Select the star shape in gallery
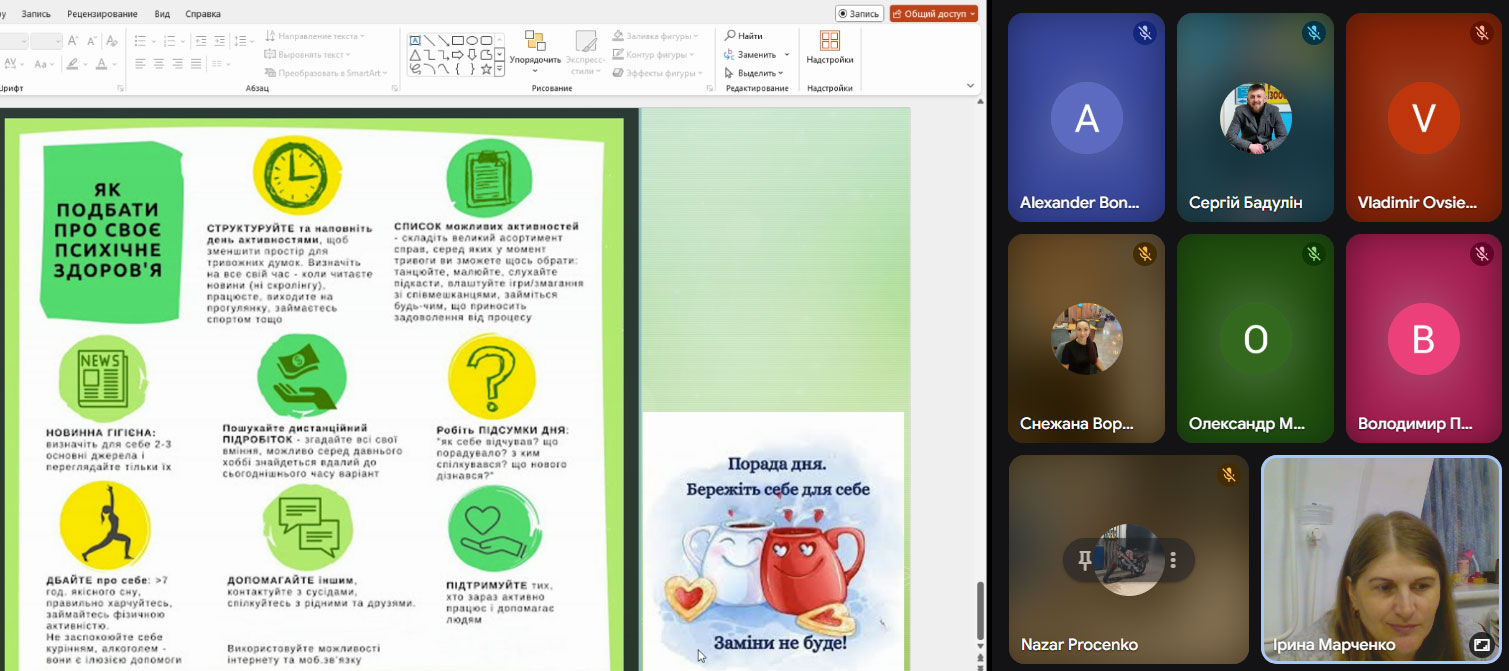Image resolution: width=1509 pixels, height=671 pixels. coord(486,69)
